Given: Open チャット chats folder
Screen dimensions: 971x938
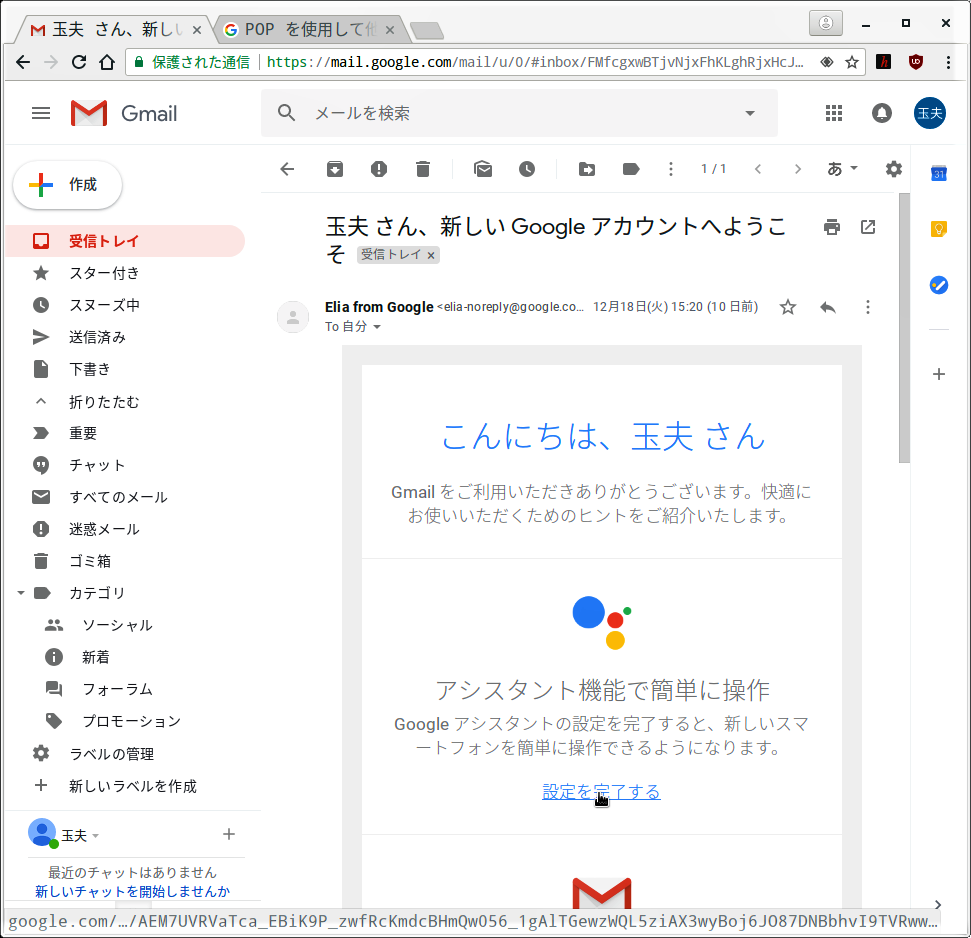Looking at the screenshot, I should point(97,465).
